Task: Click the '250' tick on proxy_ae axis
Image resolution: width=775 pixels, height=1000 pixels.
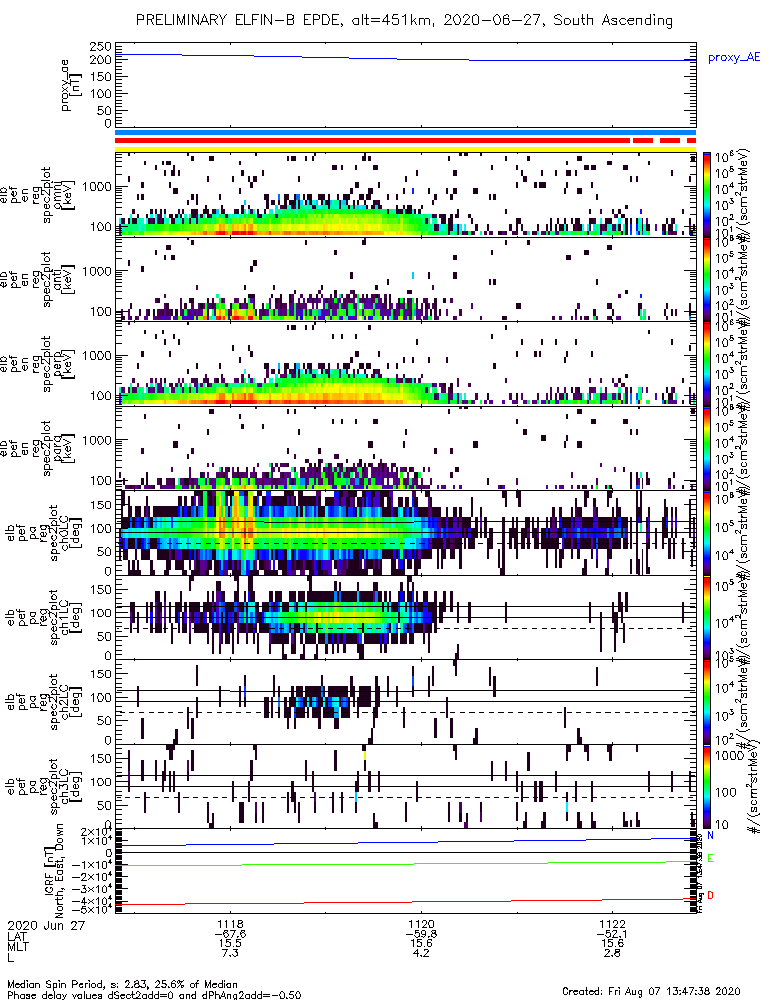Action: tap(103, 47)
